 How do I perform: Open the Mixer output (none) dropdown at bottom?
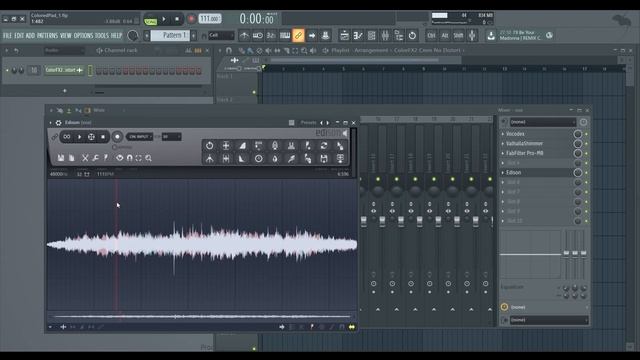point(548,320)
